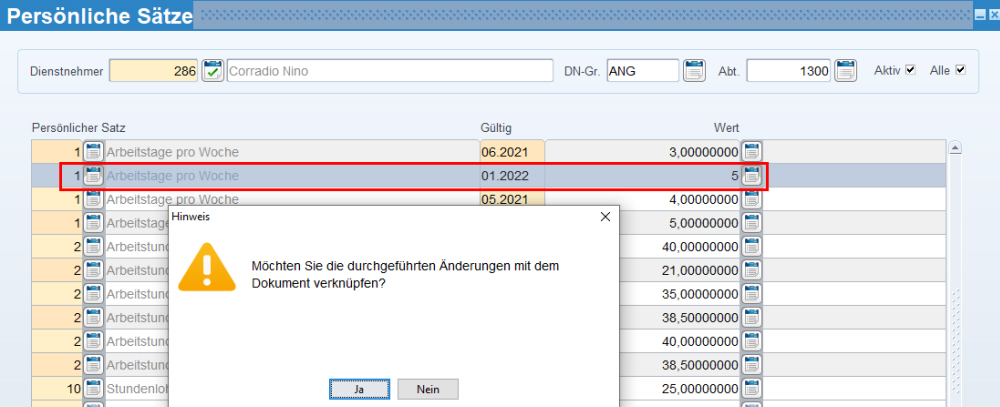
Task: Click the value icon beside 3,00000000
Action: [751, 152]
